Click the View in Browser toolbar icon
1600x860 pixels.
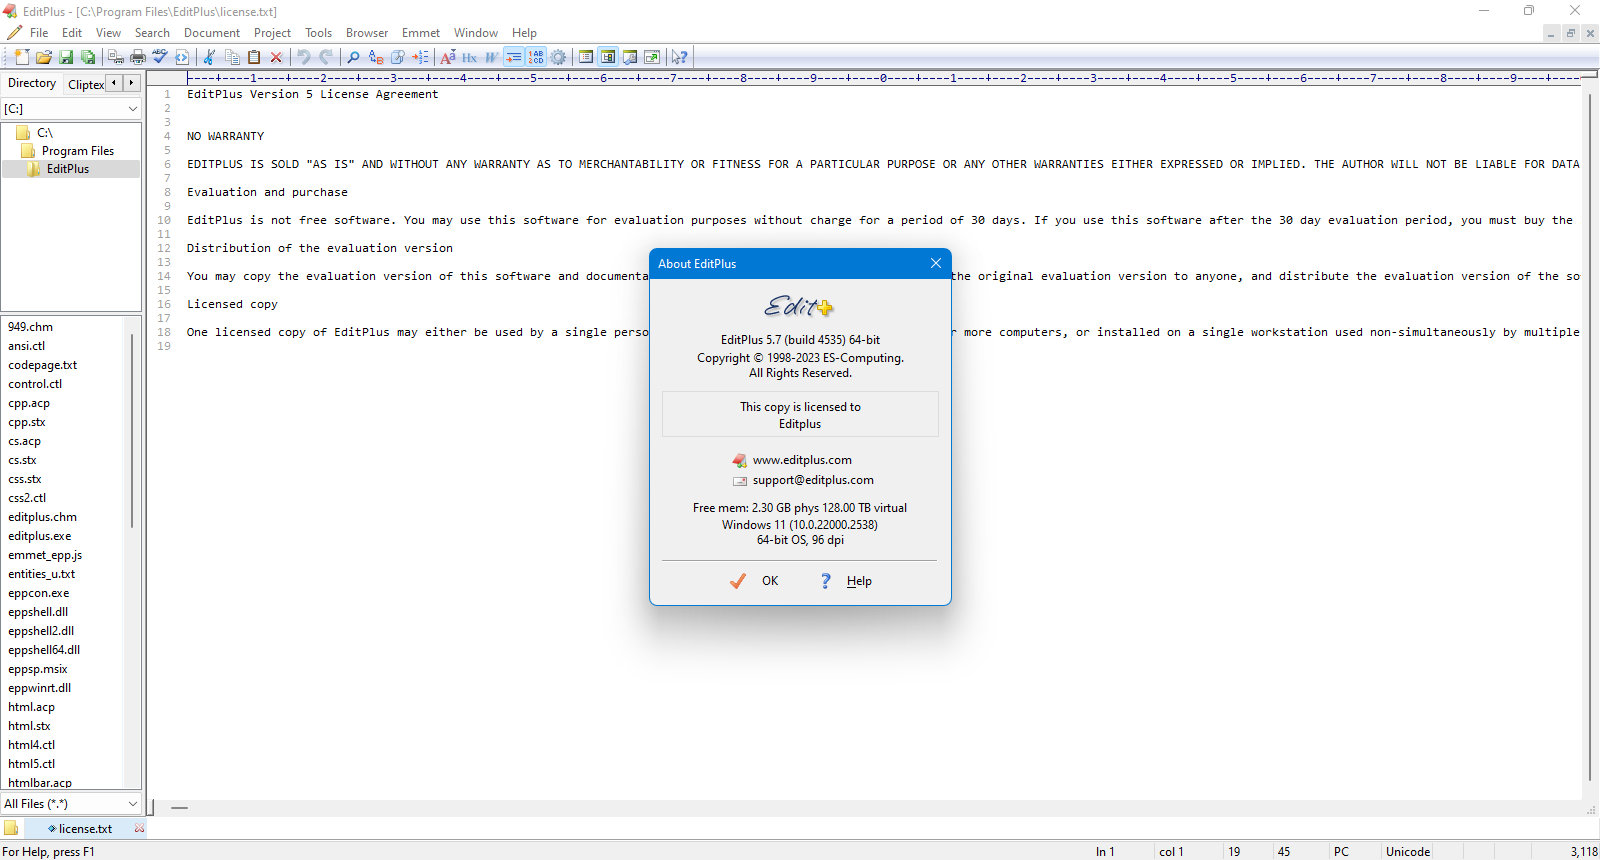point(182,57)
